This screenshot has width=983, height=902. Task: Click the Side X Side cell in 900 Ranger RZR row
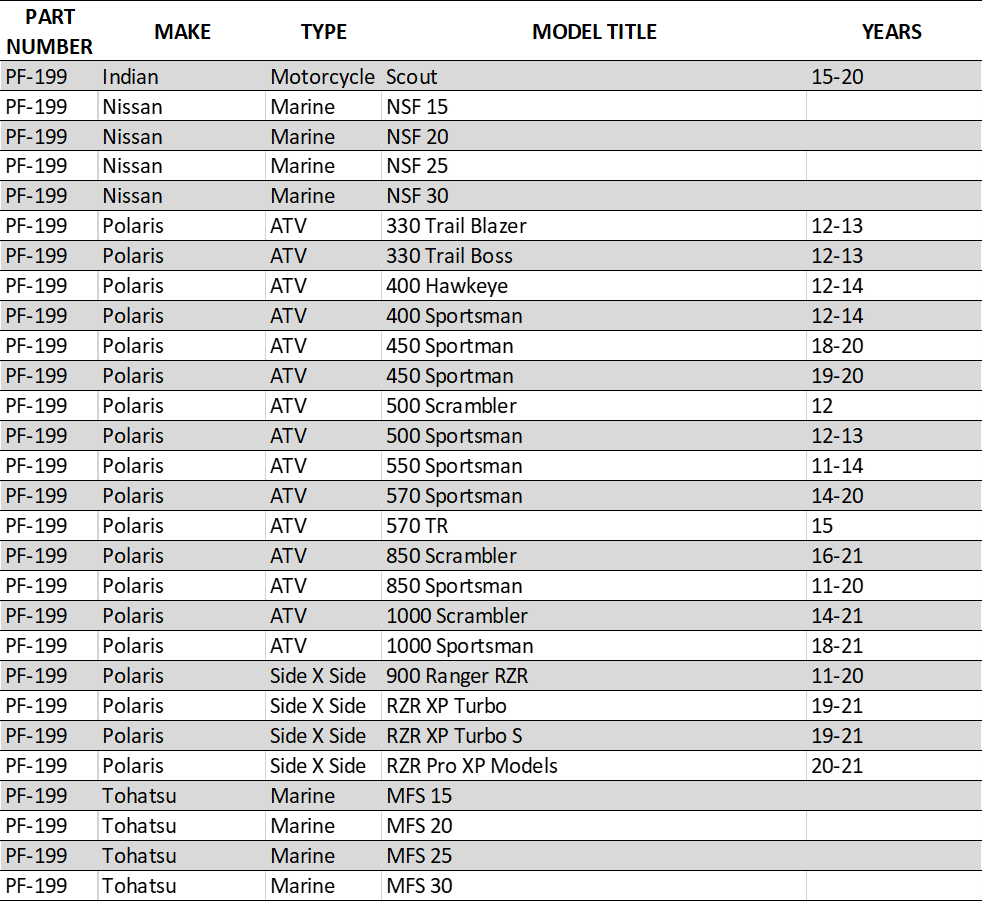323,676
